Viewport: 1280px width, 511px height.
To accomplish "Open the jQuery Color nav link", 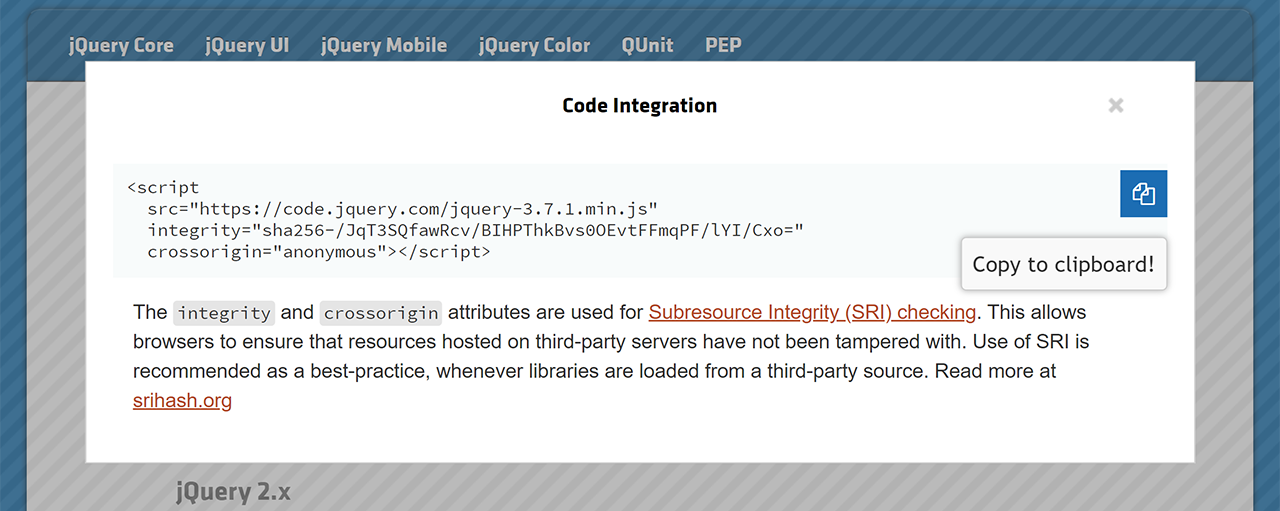I will [534, 45].
